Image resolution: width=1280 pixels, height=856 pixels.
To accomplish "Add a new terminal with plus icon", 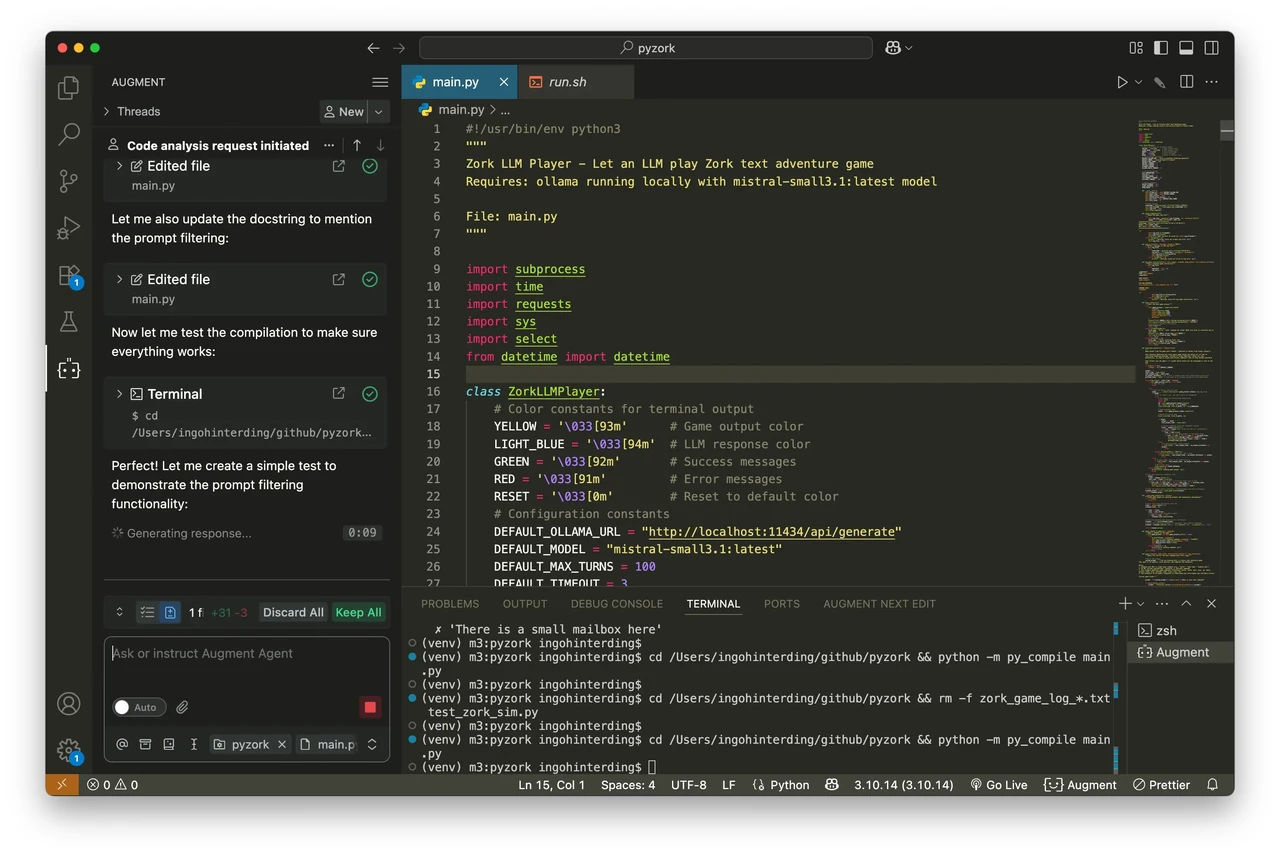I will [x=1125, y=604].
